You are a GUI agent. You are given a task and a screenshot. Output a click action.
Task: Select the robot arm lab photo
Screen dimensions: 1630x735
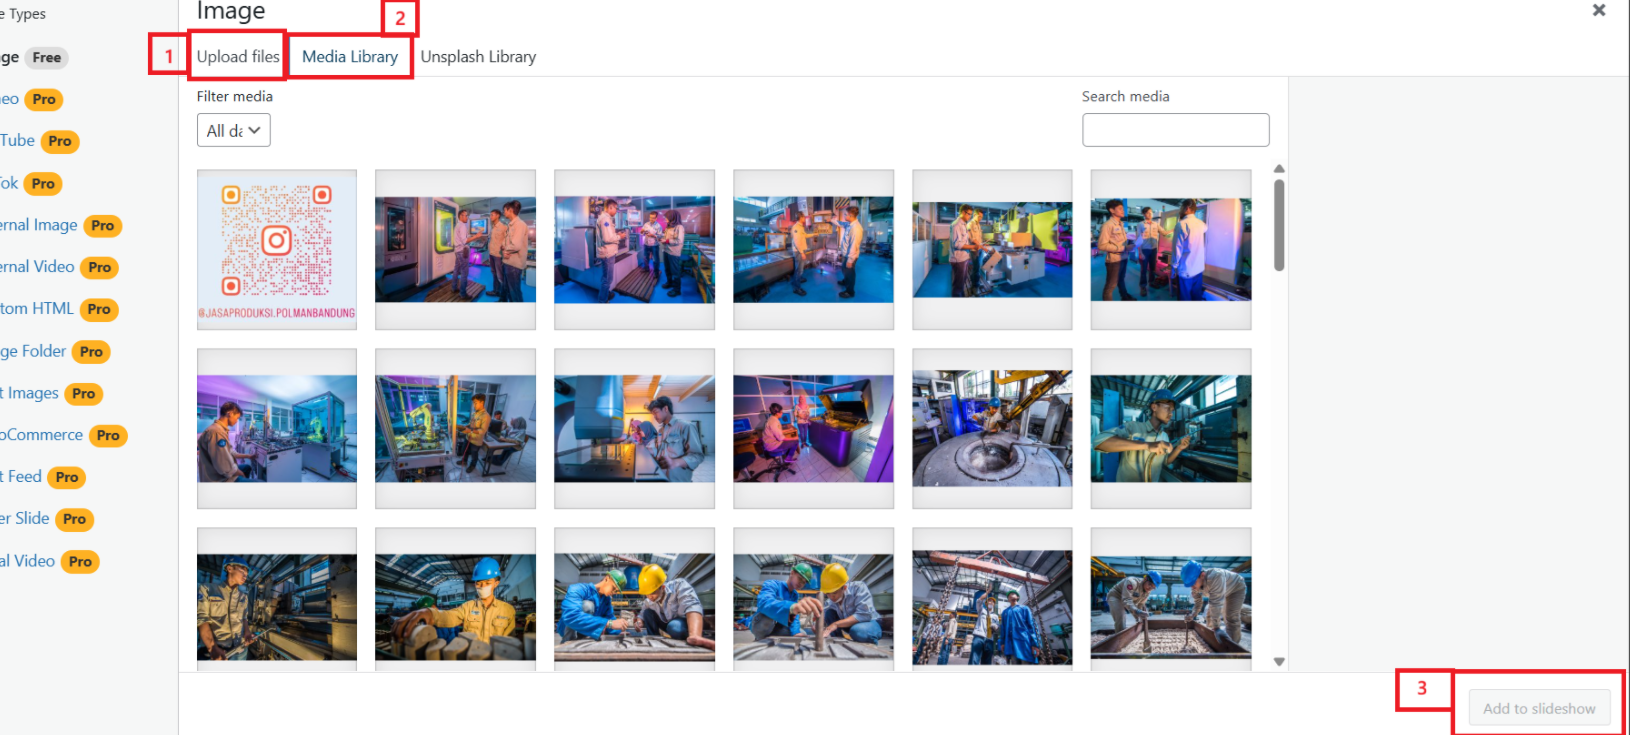pos(455,428)
